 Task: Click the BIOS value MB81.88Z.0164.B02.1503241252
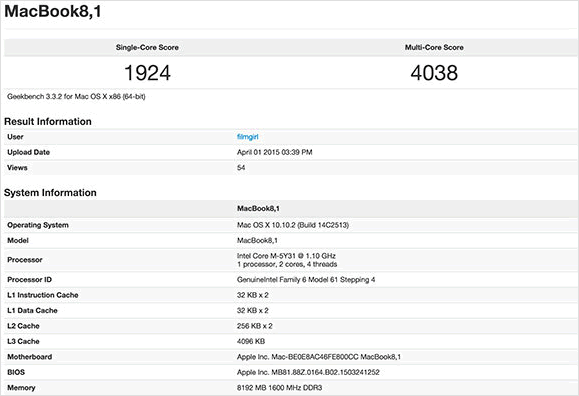(x=308, y=372)
